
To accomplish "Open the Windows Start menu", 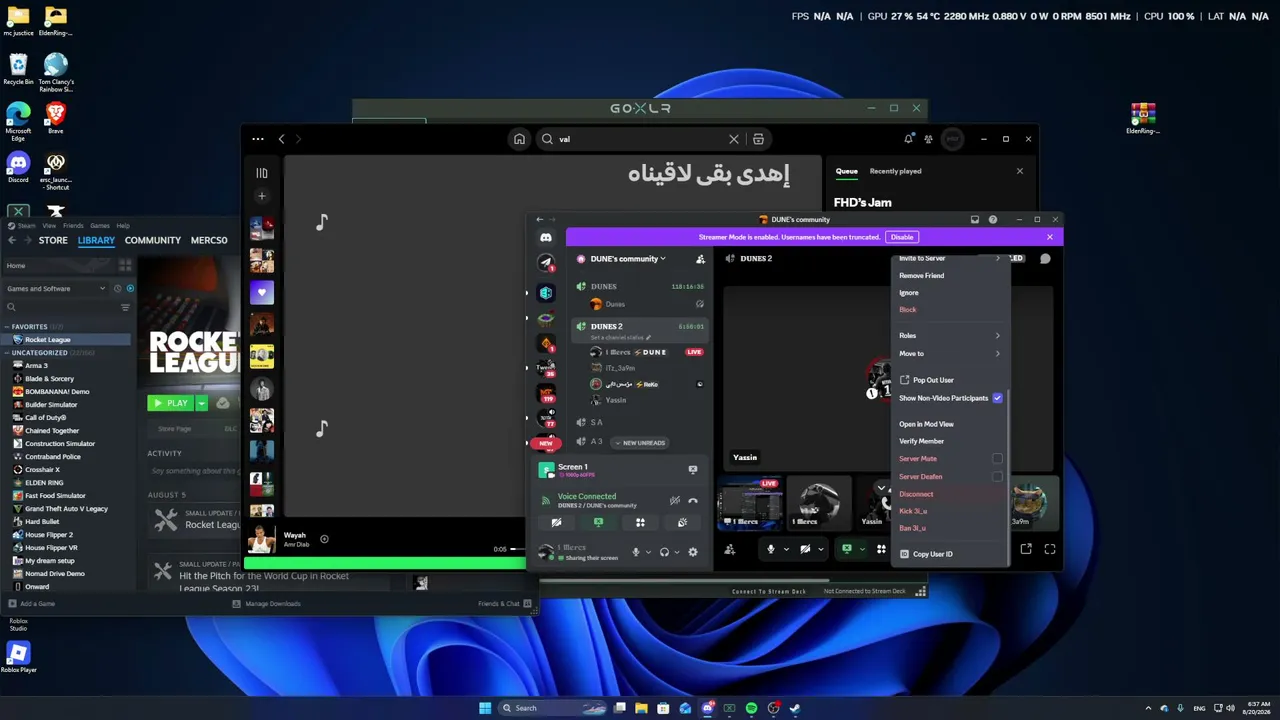I will [485, 708].
